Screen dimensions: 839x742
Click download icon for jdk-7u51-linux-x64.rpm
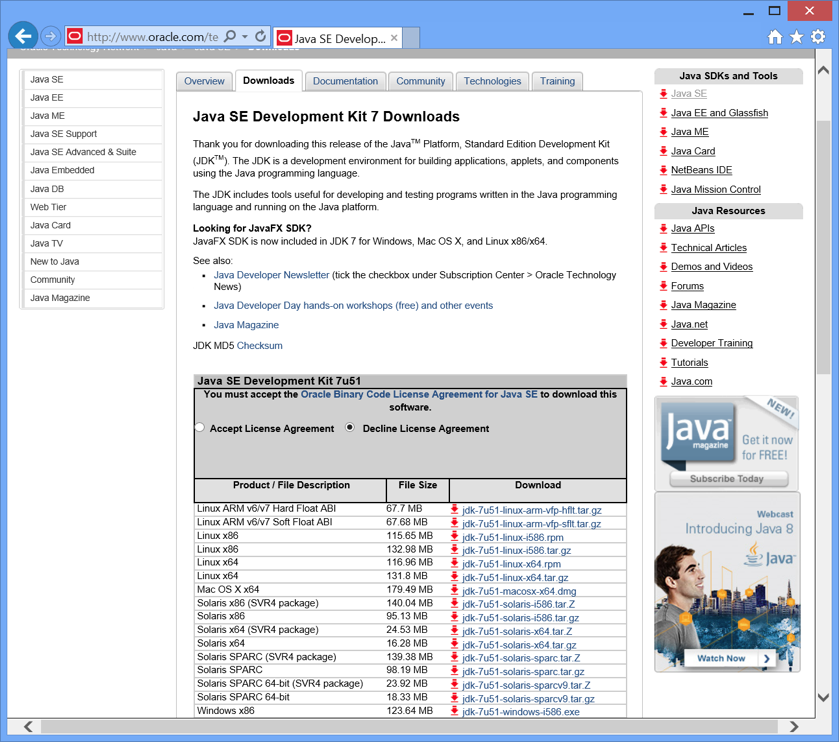(454, 563)
